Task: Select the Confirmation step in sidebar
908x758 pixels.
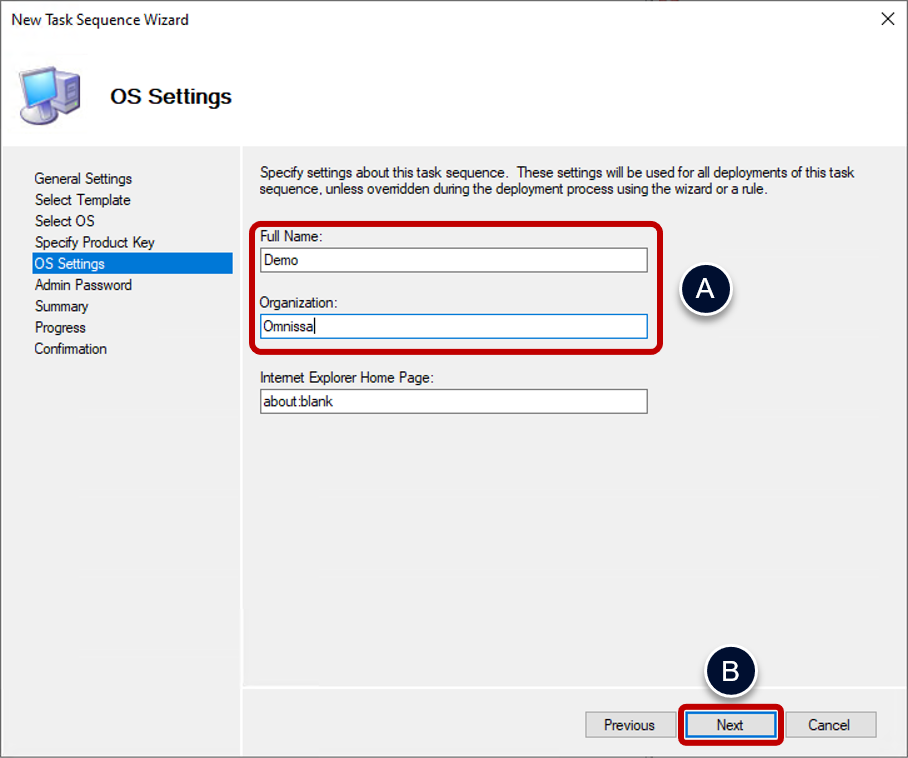Action: click(x=70, y=349)
